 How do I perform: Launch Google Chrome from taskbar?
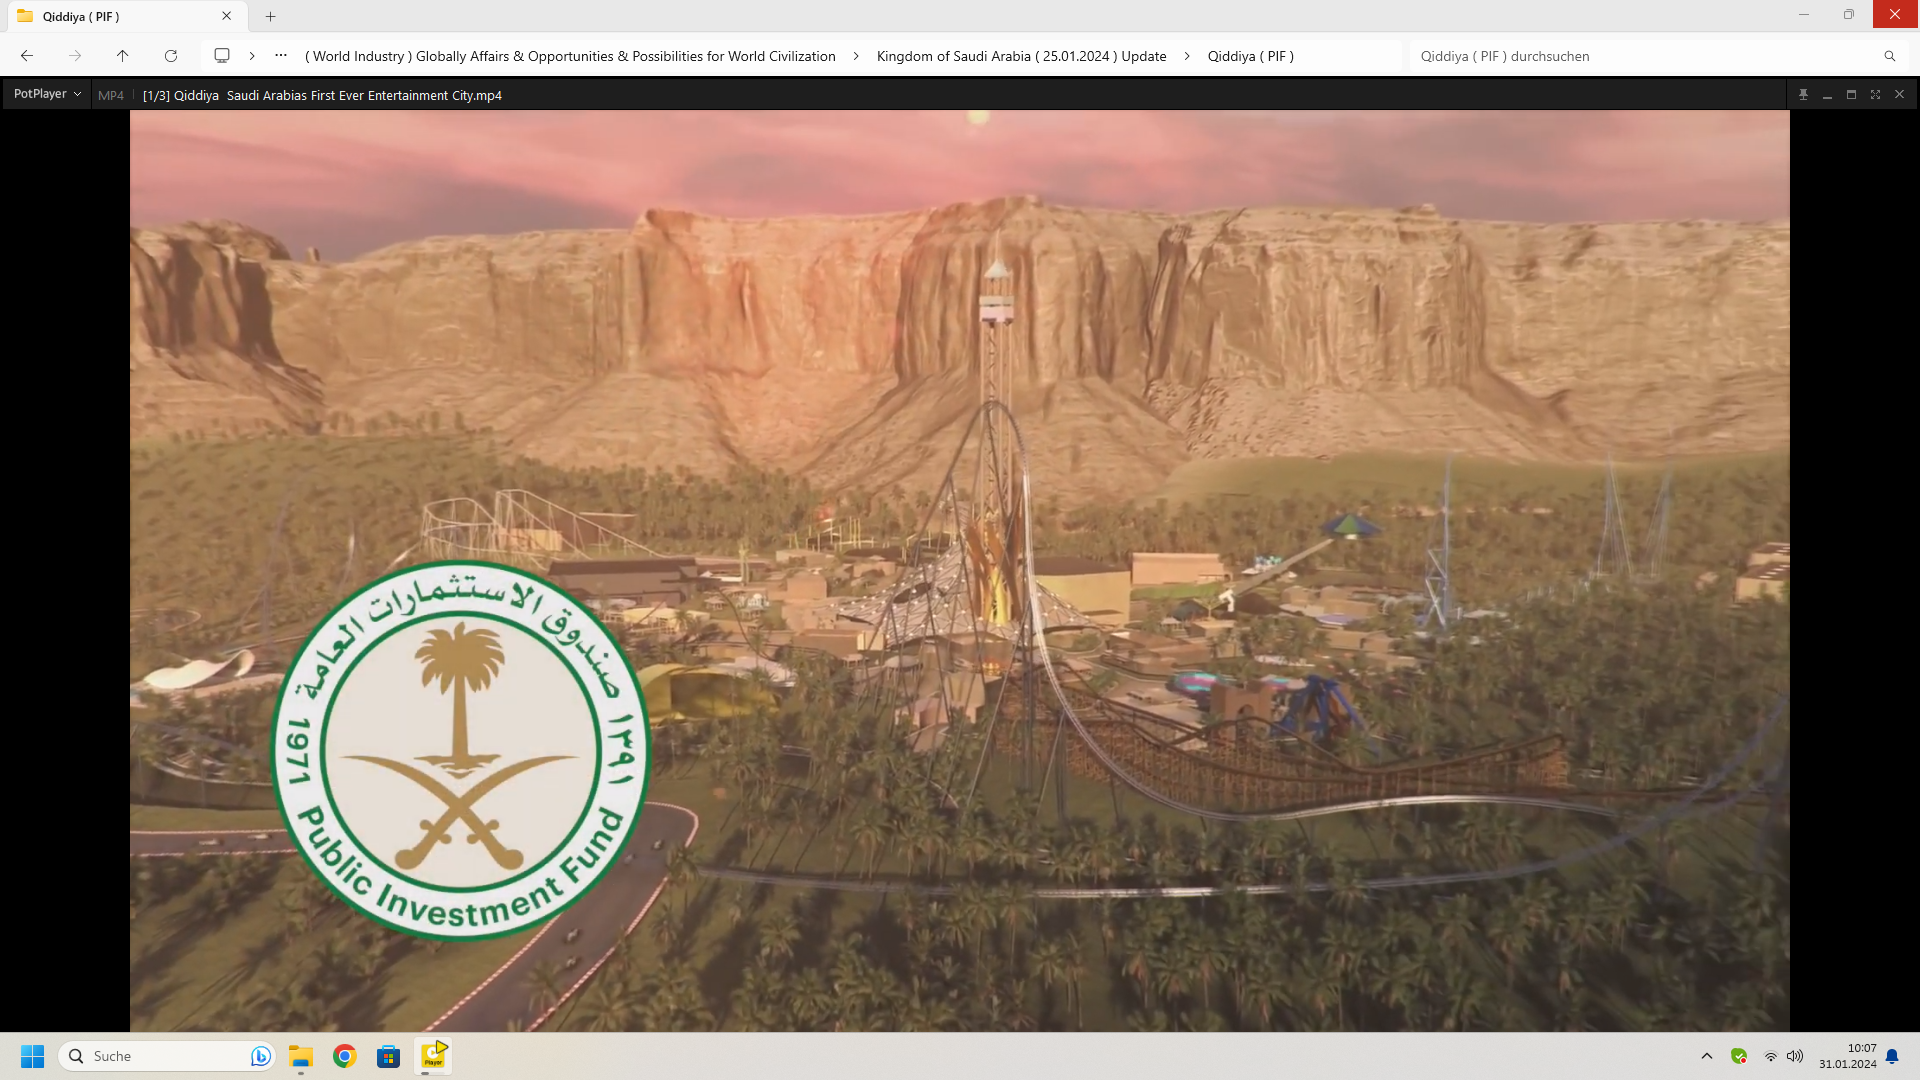[x=345, y=1056]
